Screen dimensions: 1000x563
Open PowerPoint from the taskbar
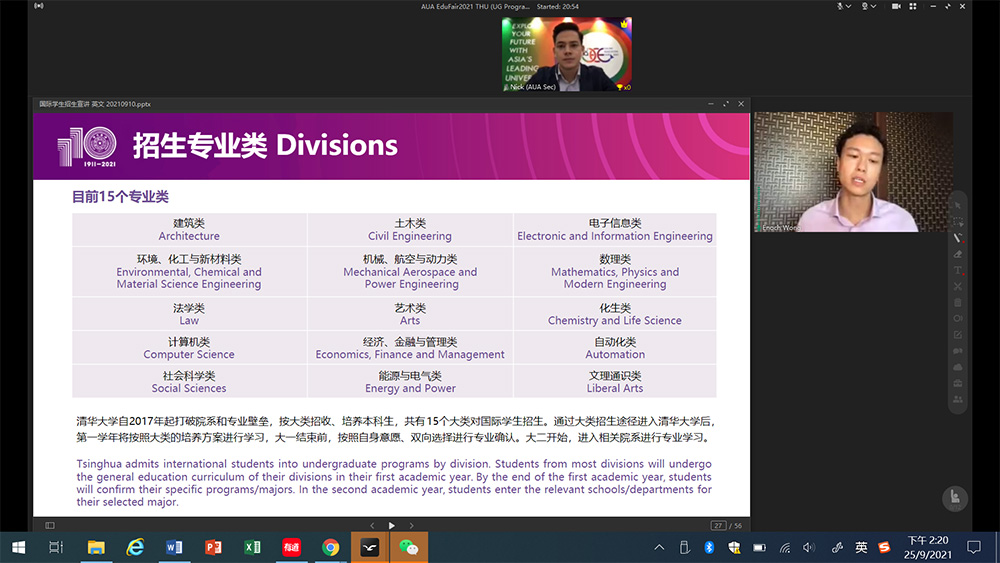tap(213, 547)
